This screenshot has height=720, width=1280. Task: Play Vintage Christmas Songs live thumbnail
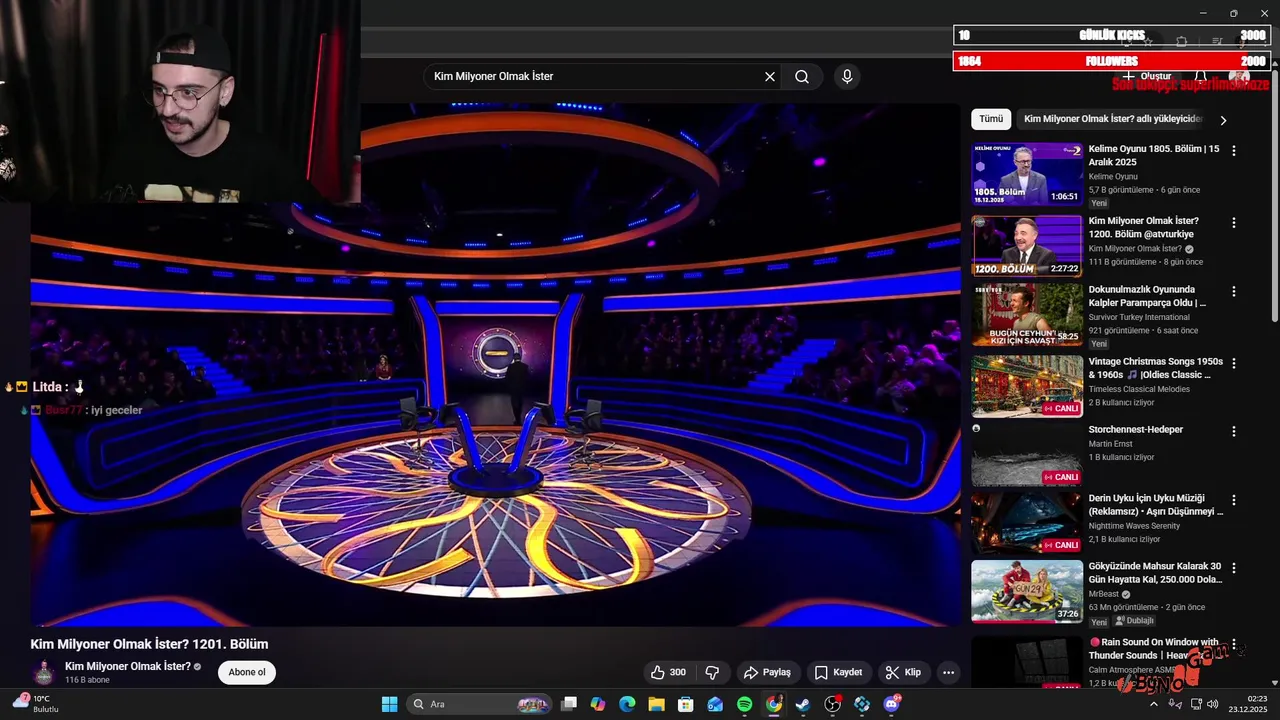coord(1026,386)
